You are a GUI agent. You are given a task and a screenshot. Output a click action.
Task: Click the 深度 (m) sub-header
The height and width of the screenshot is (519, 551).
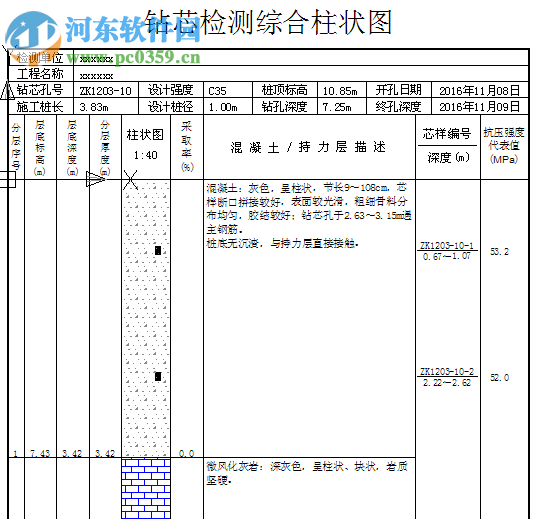pyautogui.click(x=448, y=157)
